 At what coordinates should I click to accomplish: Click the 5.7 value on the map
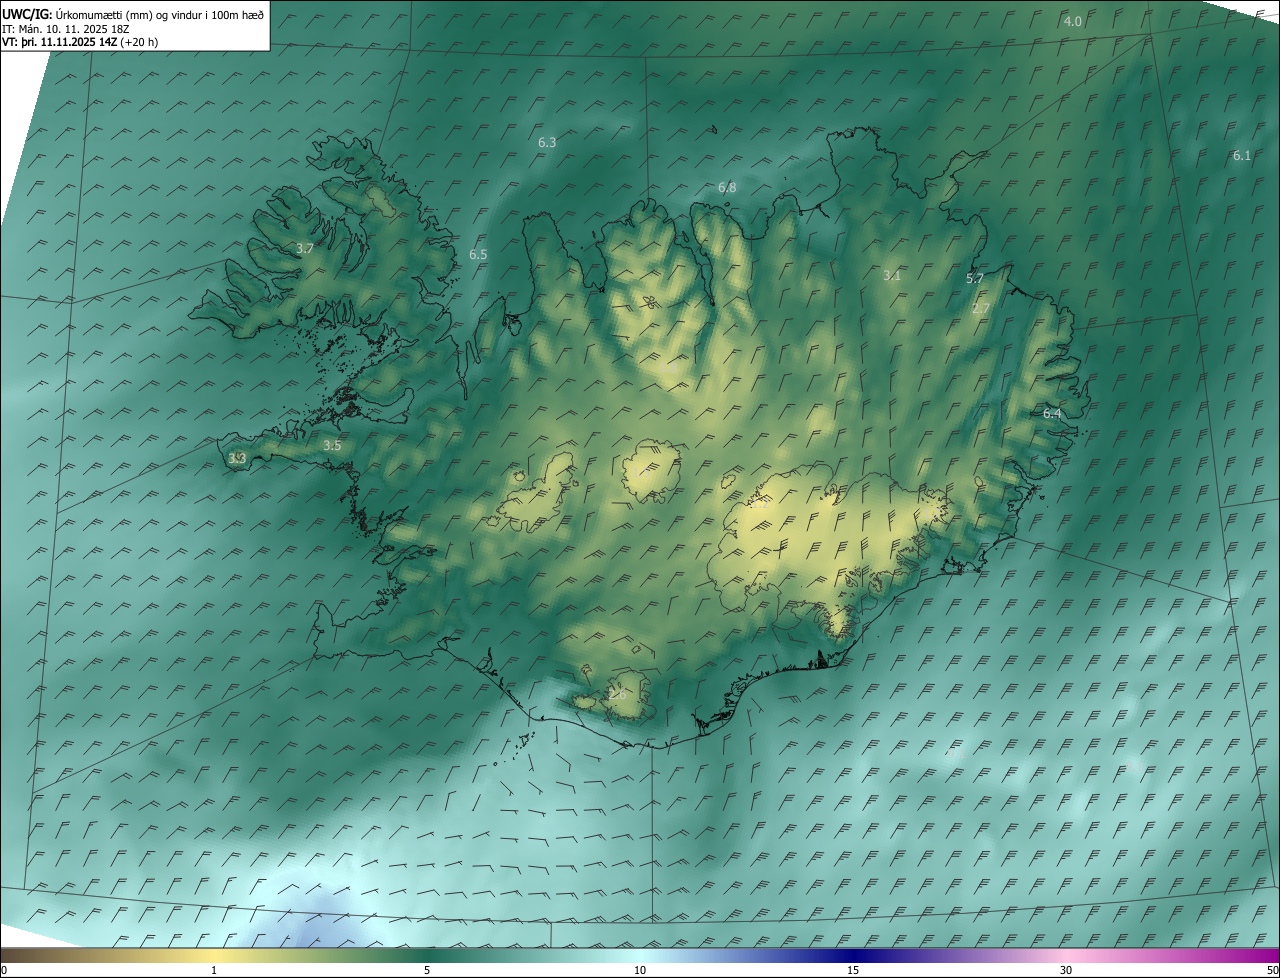pos(975,278)
